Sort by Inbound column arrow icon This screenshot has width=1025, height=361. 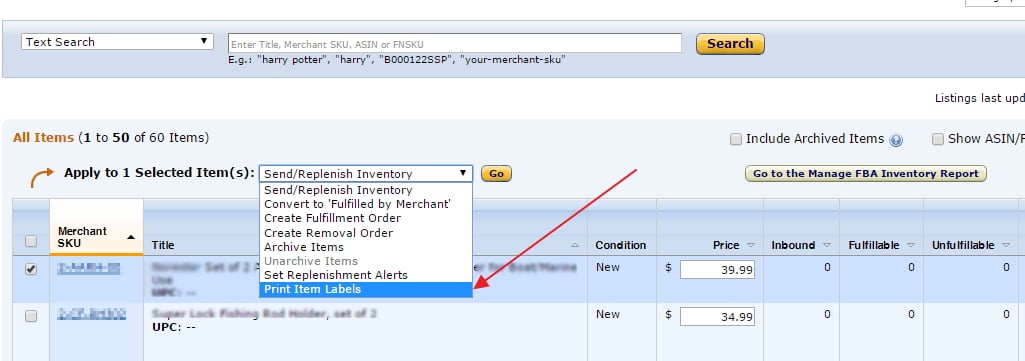point(827,245)
